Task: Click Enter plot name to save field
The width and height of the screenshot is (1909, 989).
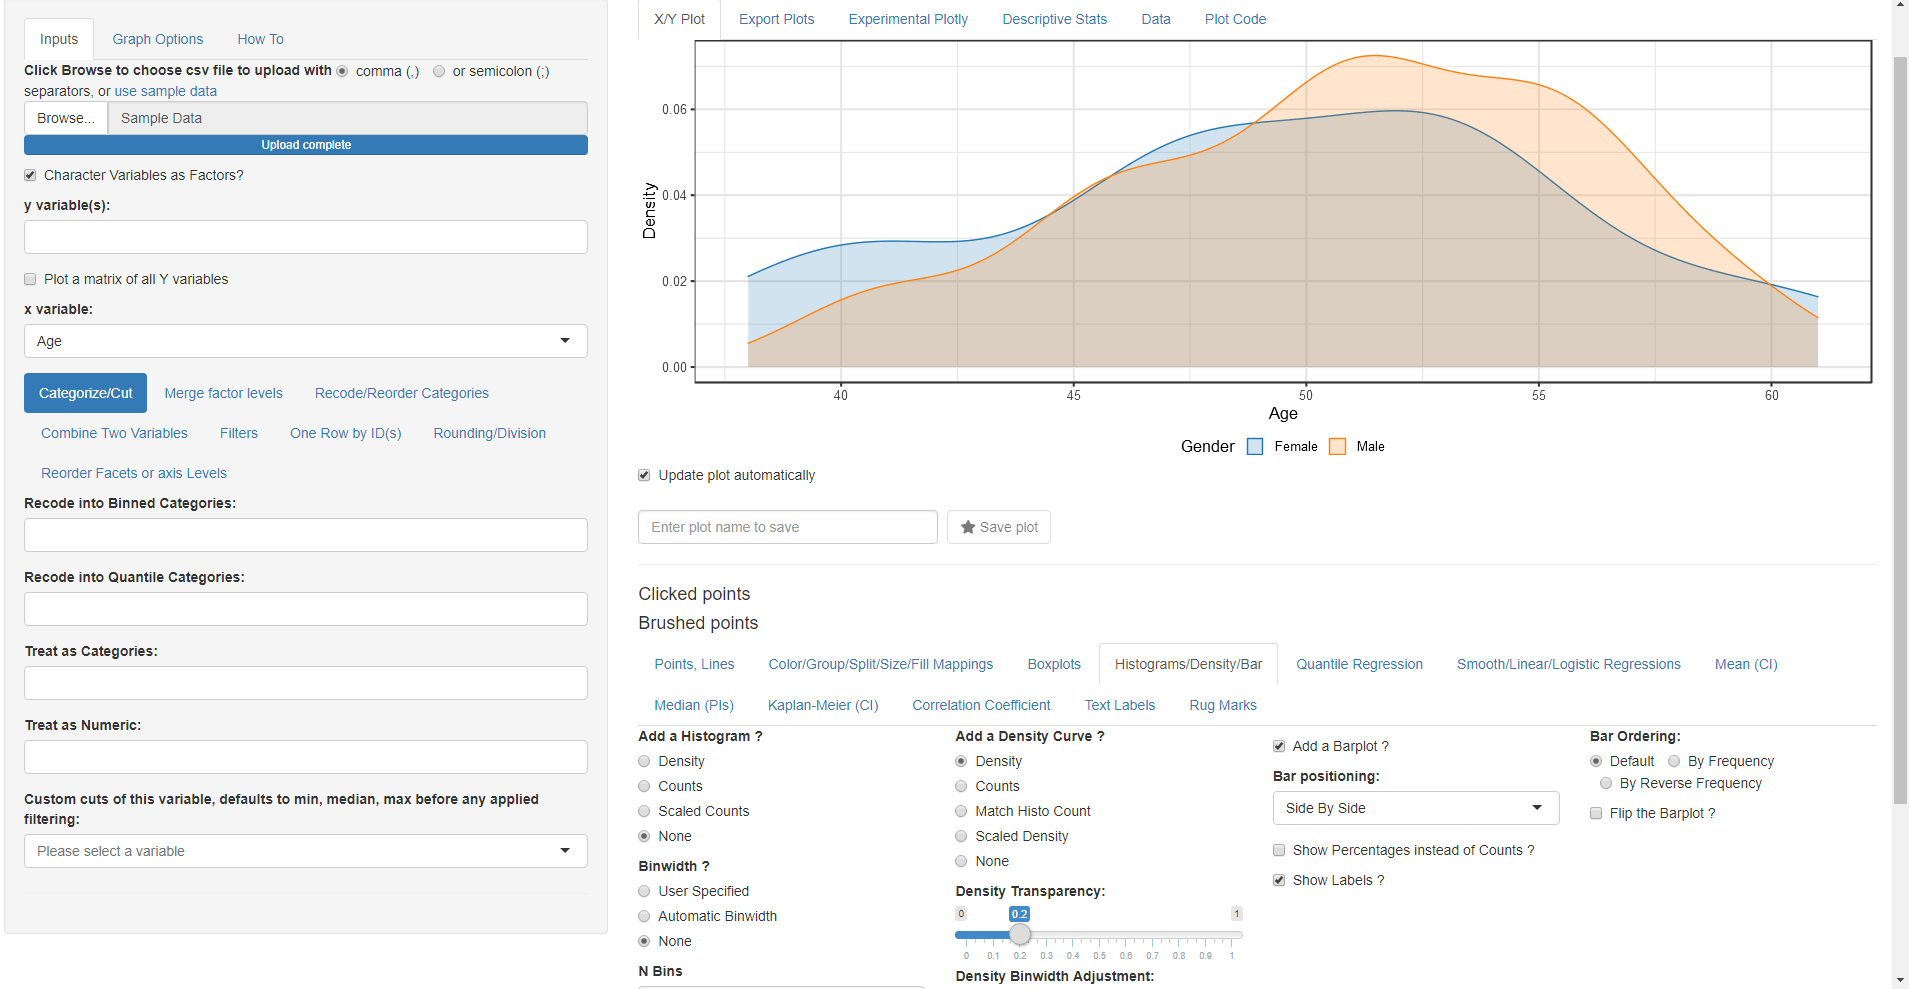Action: (788, 527)
